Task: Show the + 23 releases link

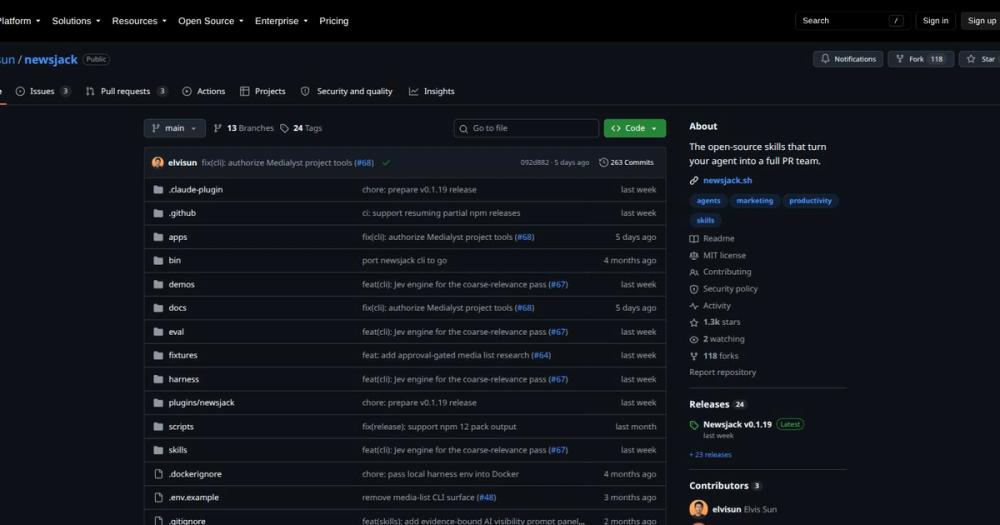Action: point(710,455)
